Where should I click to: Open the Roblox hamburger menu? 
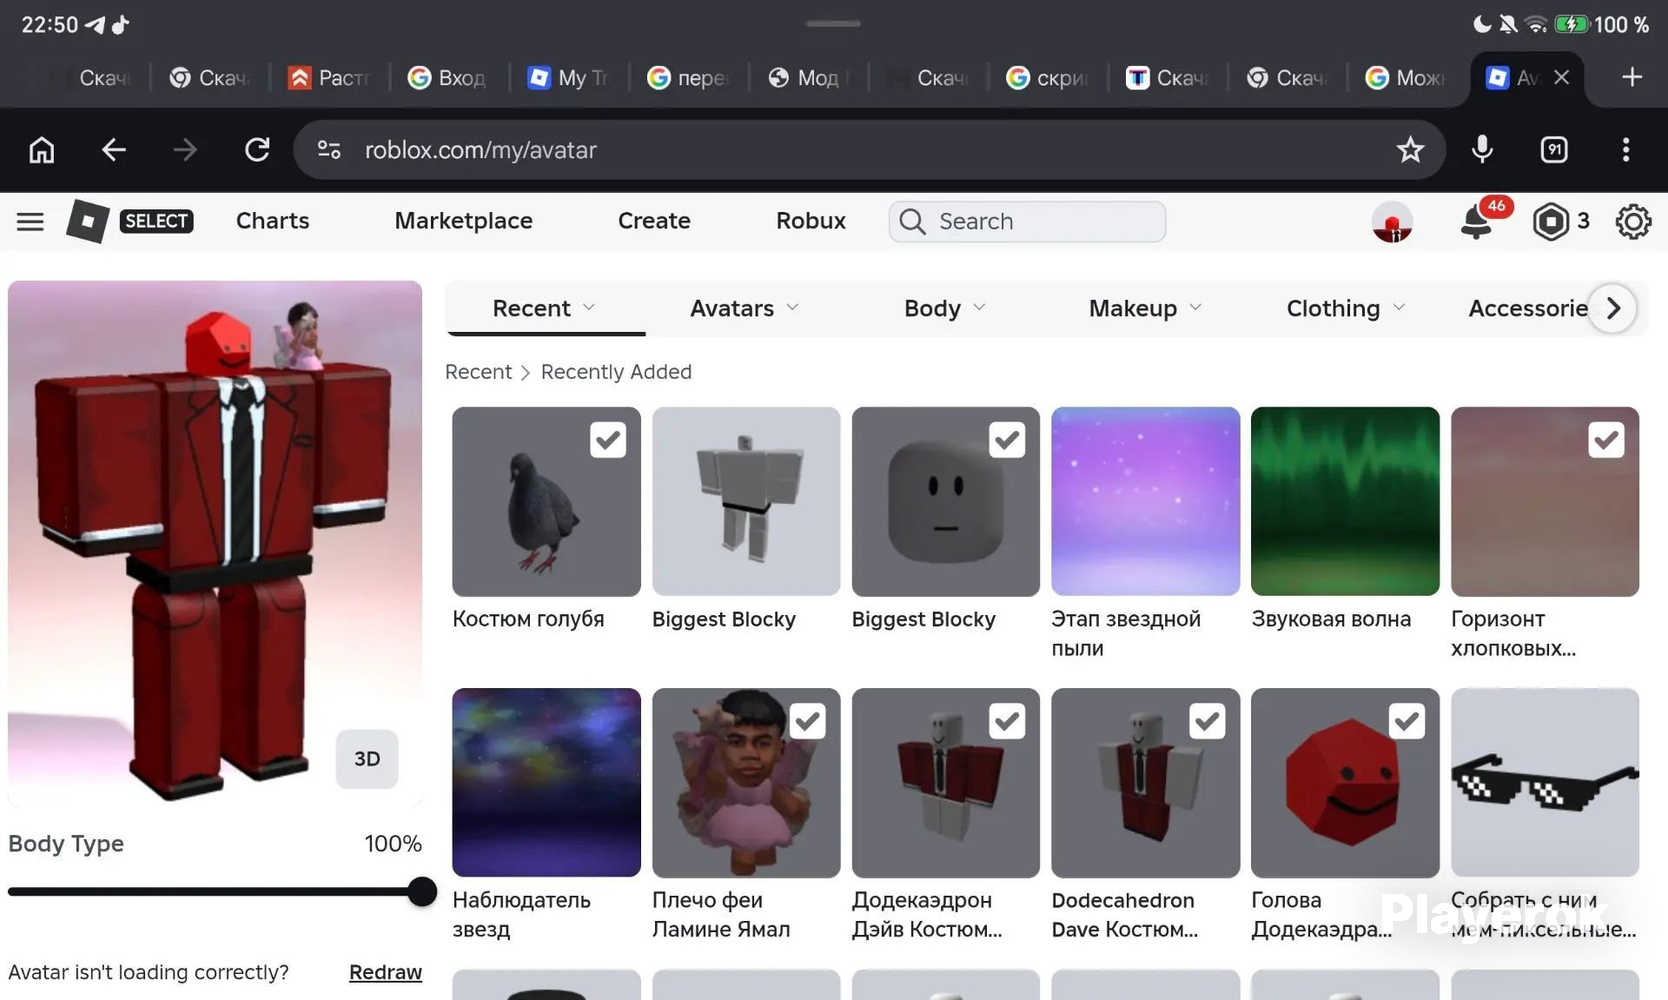(x=30, y=221)
